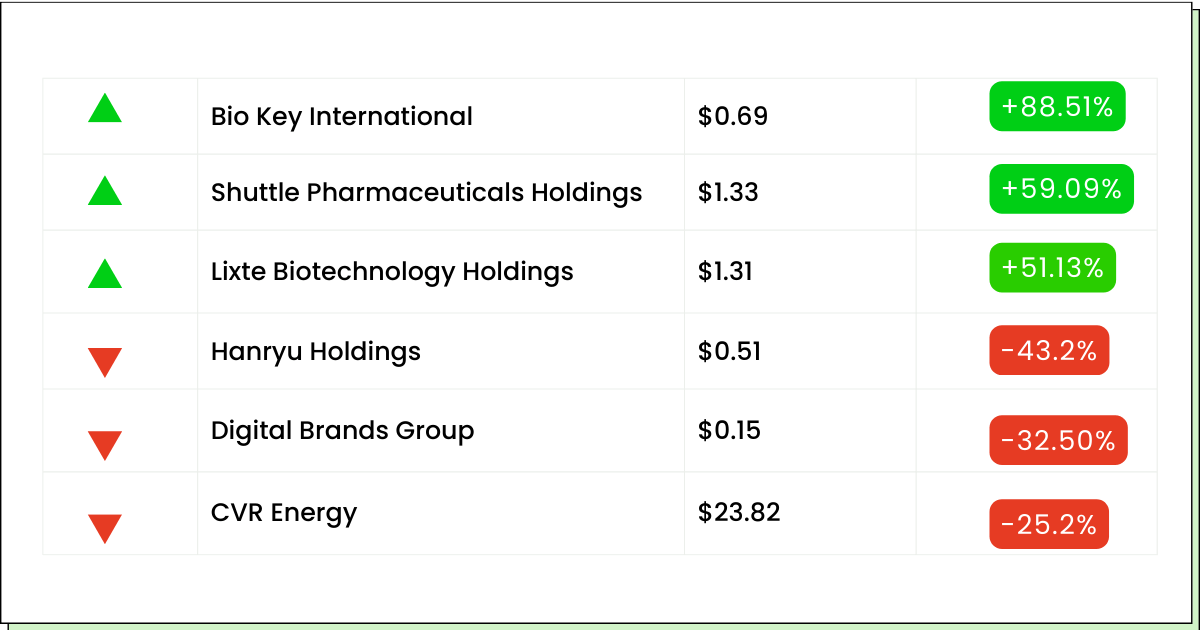Click the green up arrow for Shuttle Pharmaceuticals
This screenshot has width=1200, height=630.
[105, 190]
